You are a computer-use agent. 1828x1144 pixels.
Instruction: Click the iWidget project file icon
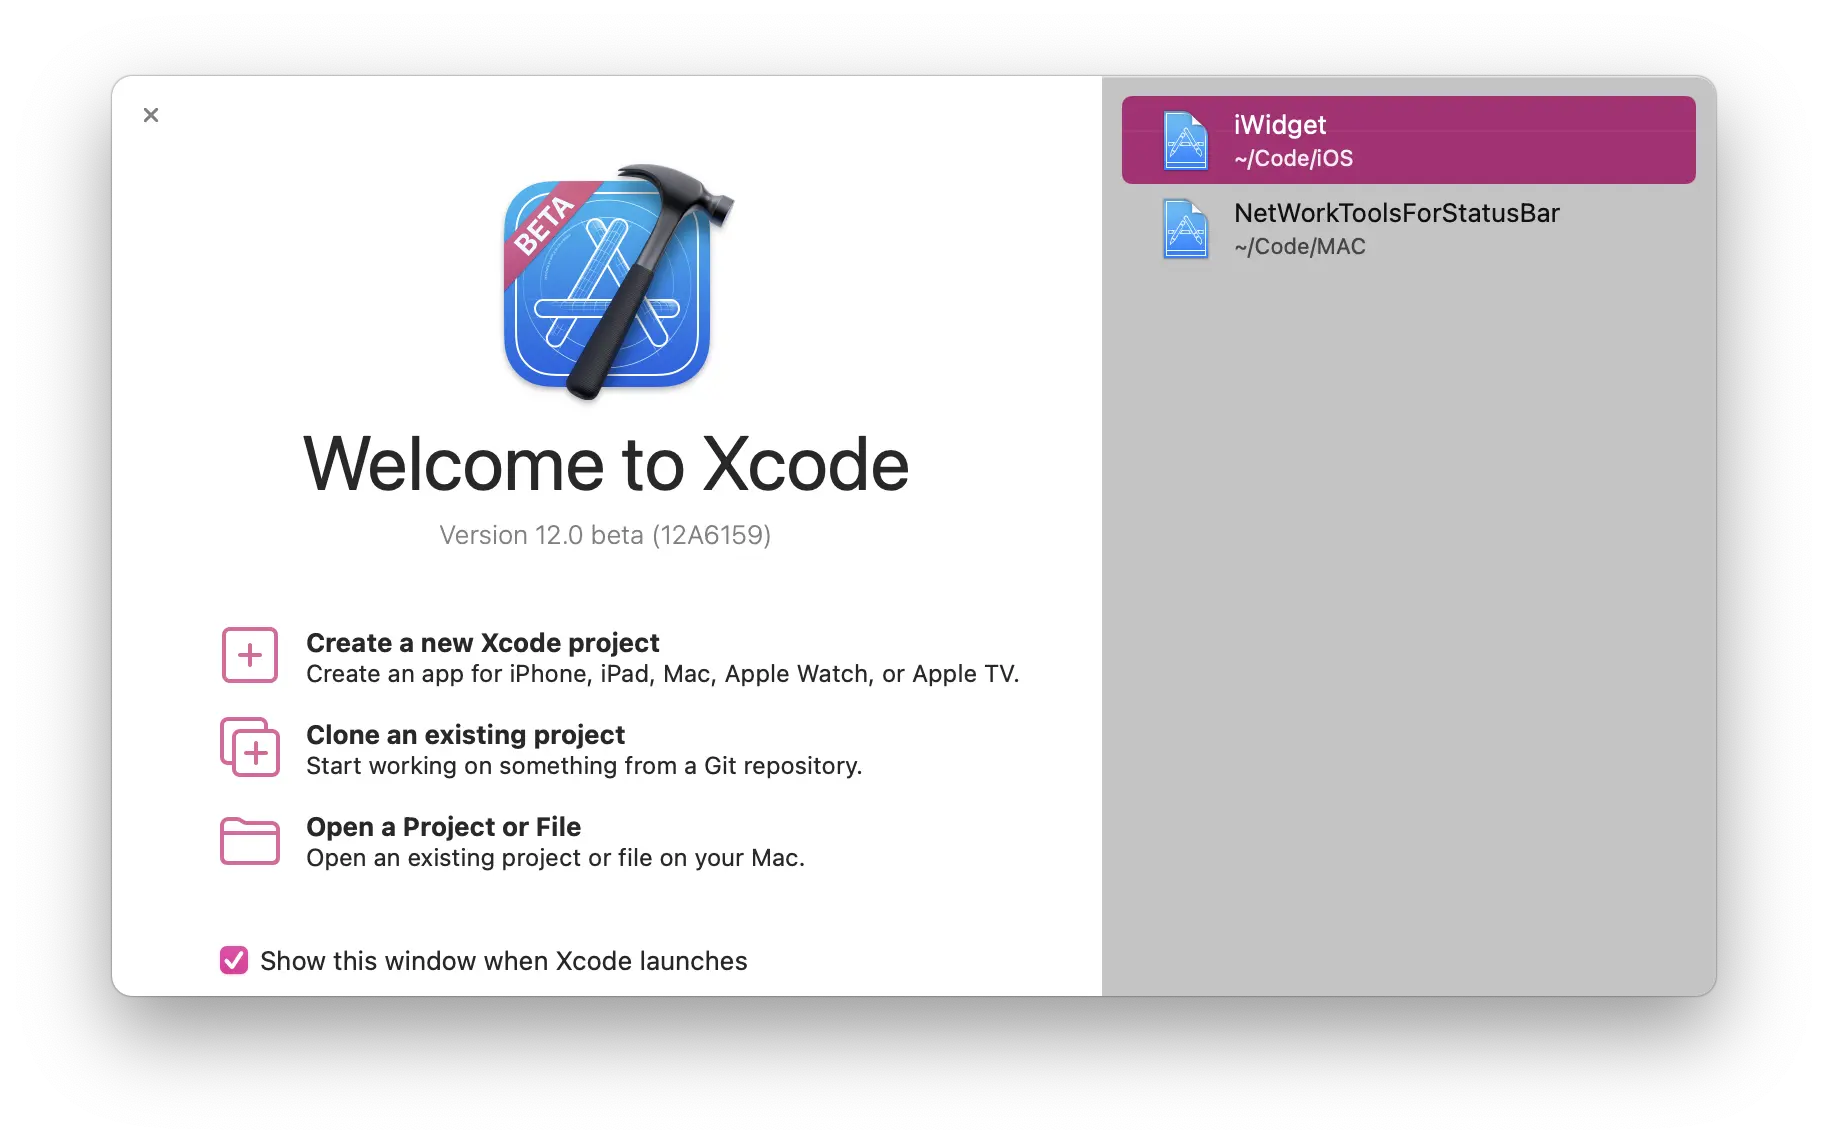point(1186,140)
